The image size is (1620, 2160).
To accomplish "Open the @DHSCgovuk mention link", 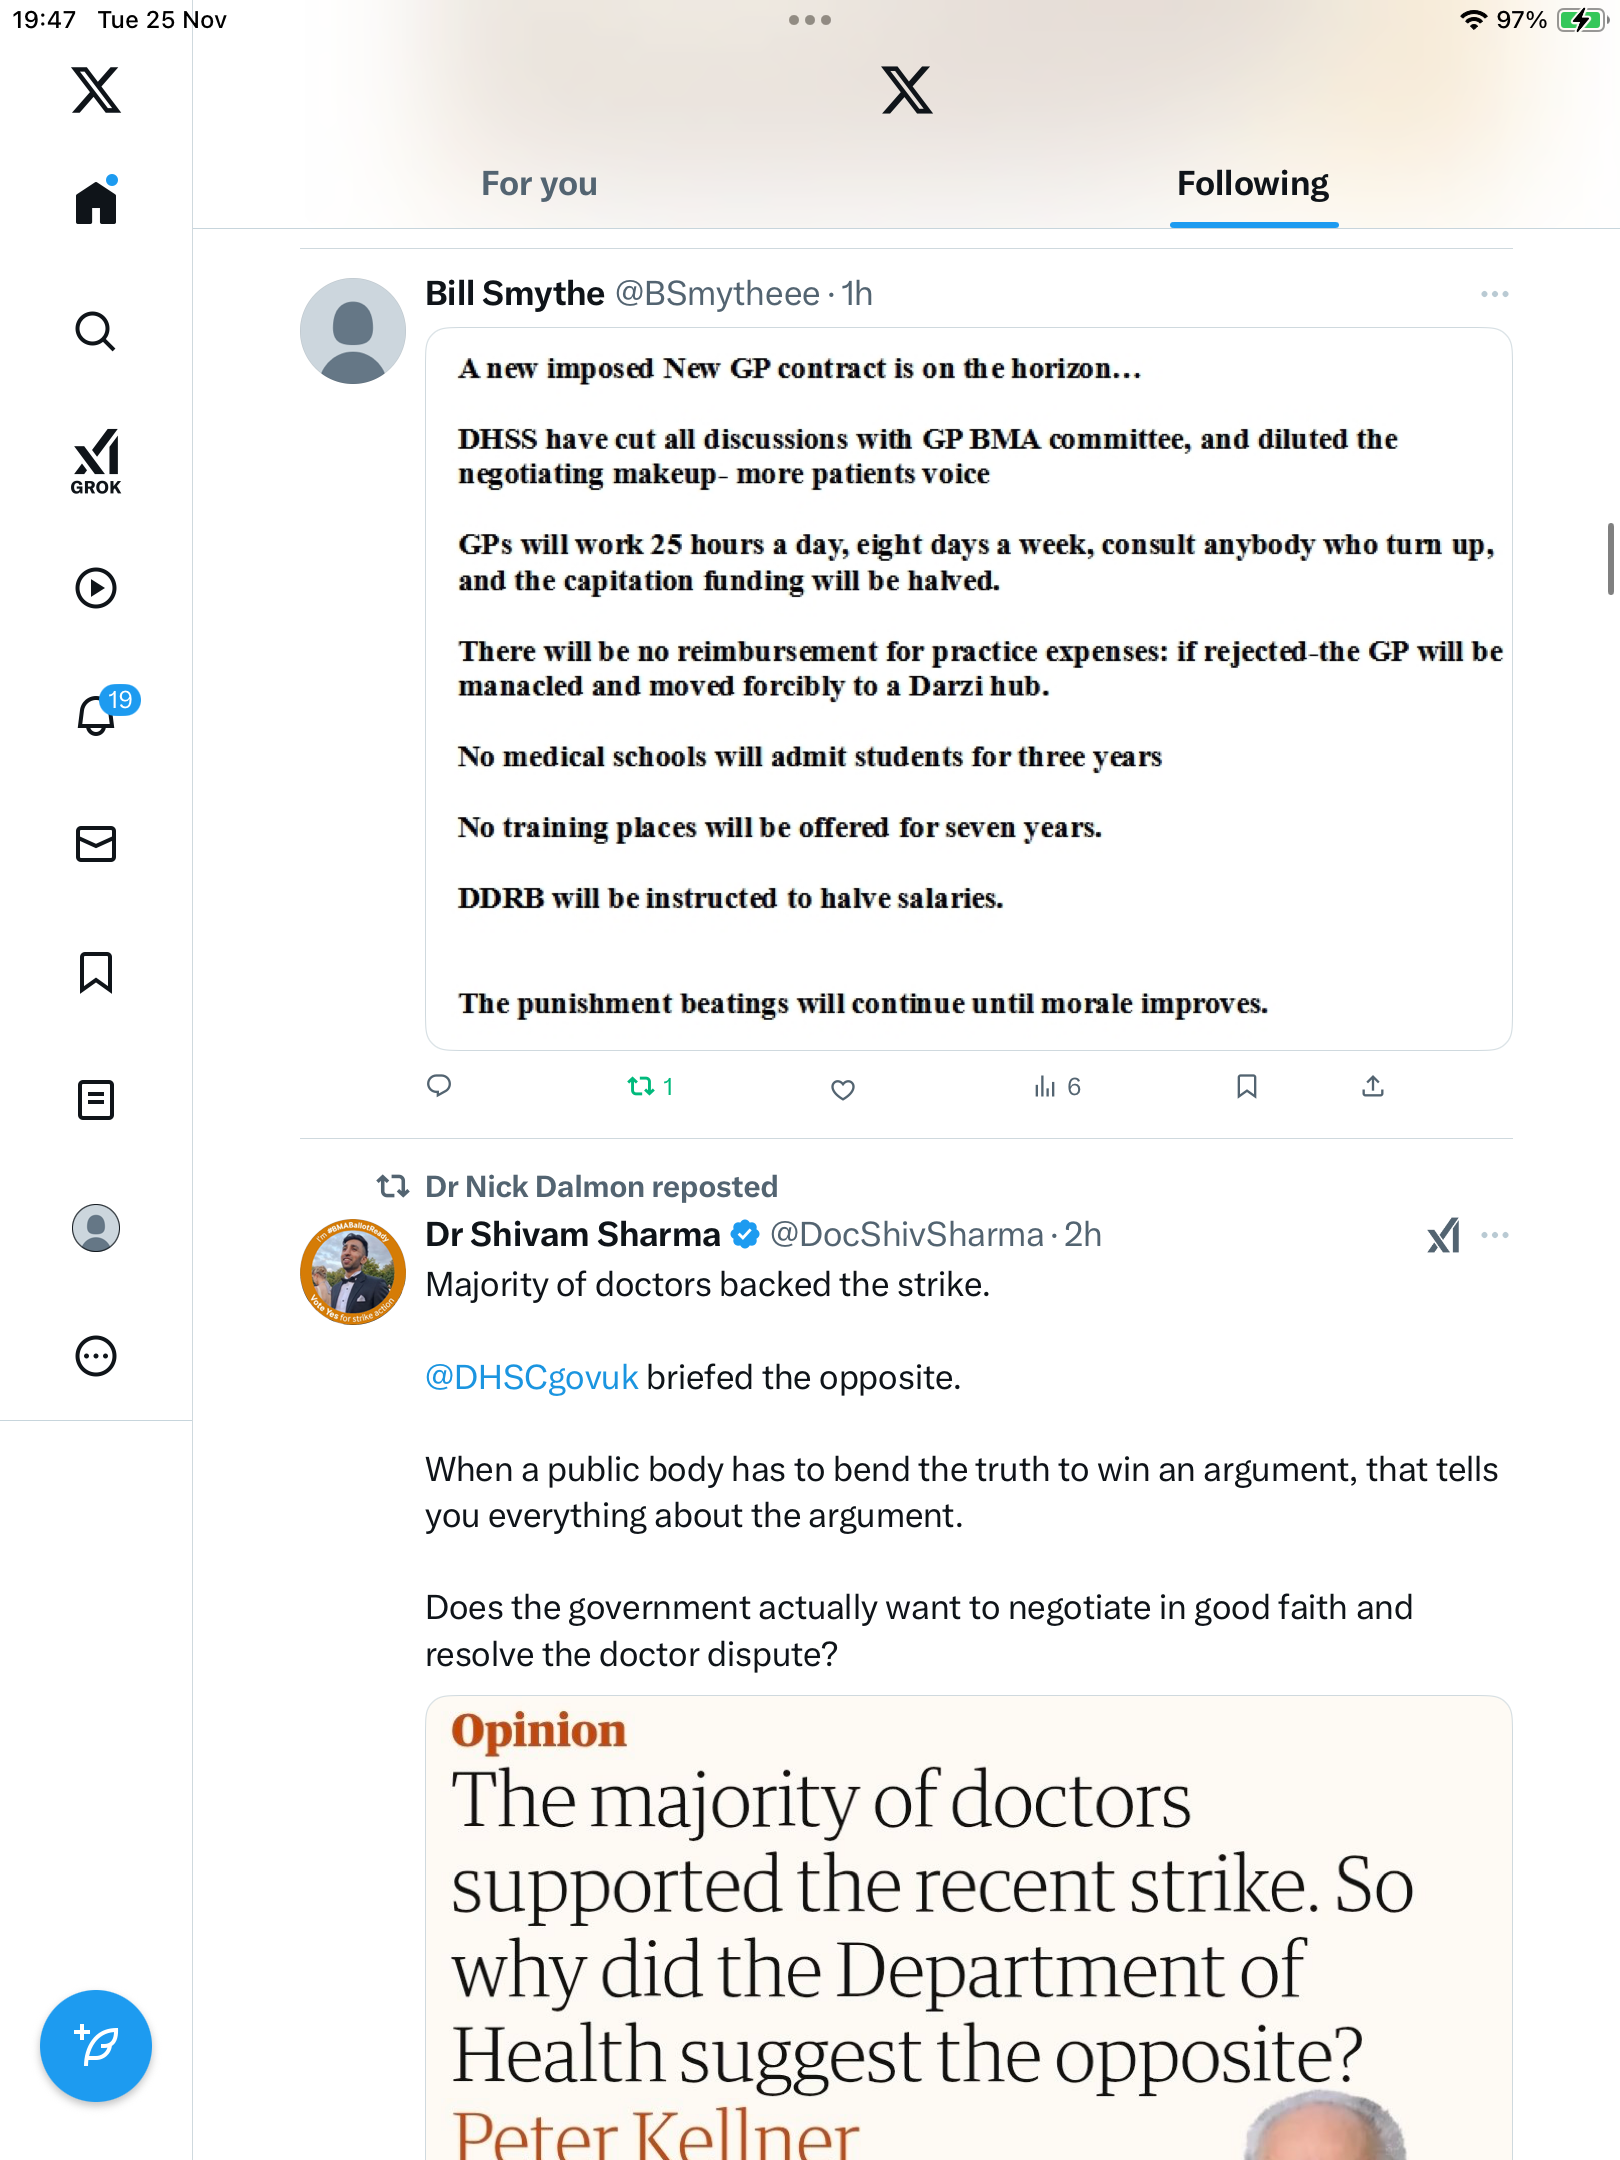I will point(531,1378).
